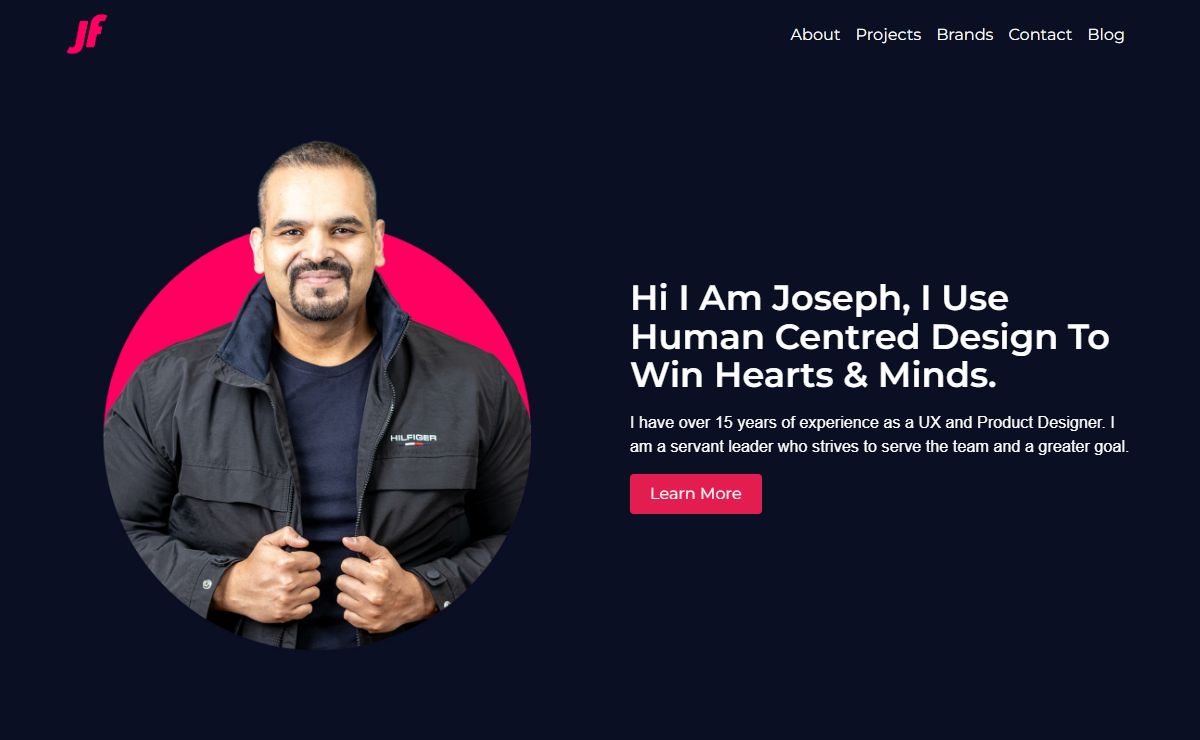Click the Human Centred Design headline line
The height and width of the screenshot is (740, 1200).
click(x=870, y=337)
